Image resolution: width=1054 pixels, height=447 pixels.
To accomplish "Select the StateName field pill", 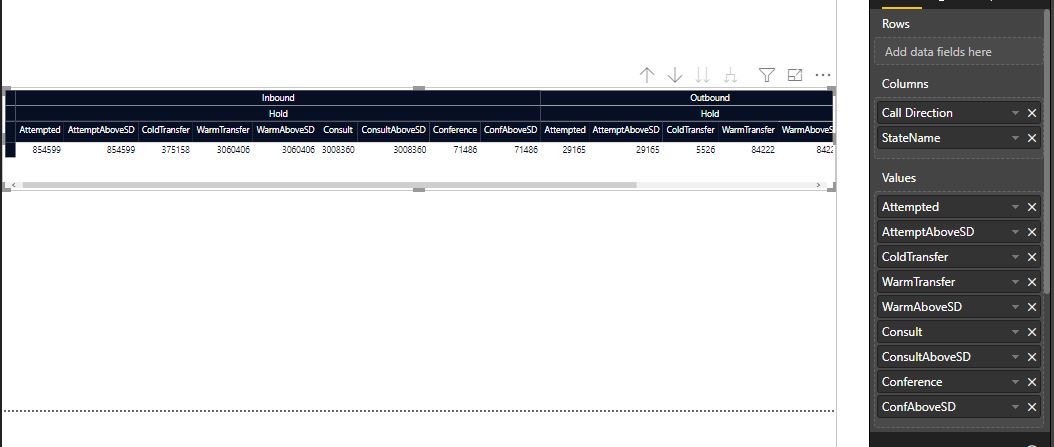I will point(959,138).
